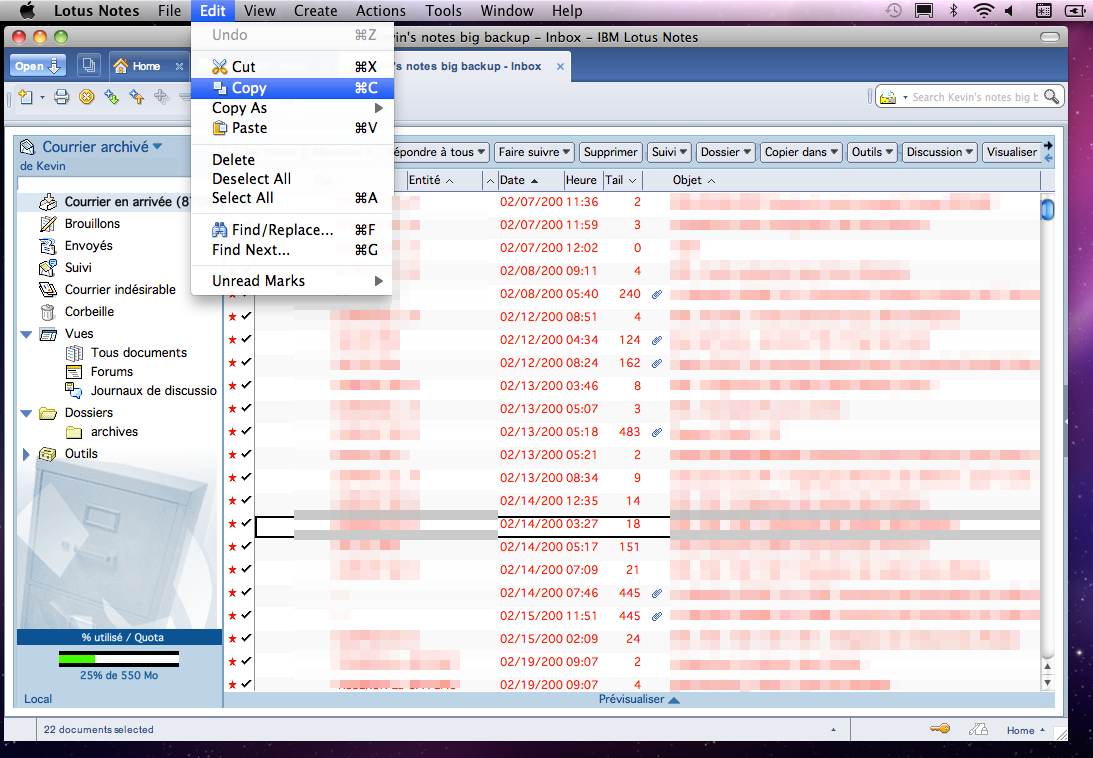
Task: Click the volume speaker menu bar icon
Action: tap(1010, 10)
